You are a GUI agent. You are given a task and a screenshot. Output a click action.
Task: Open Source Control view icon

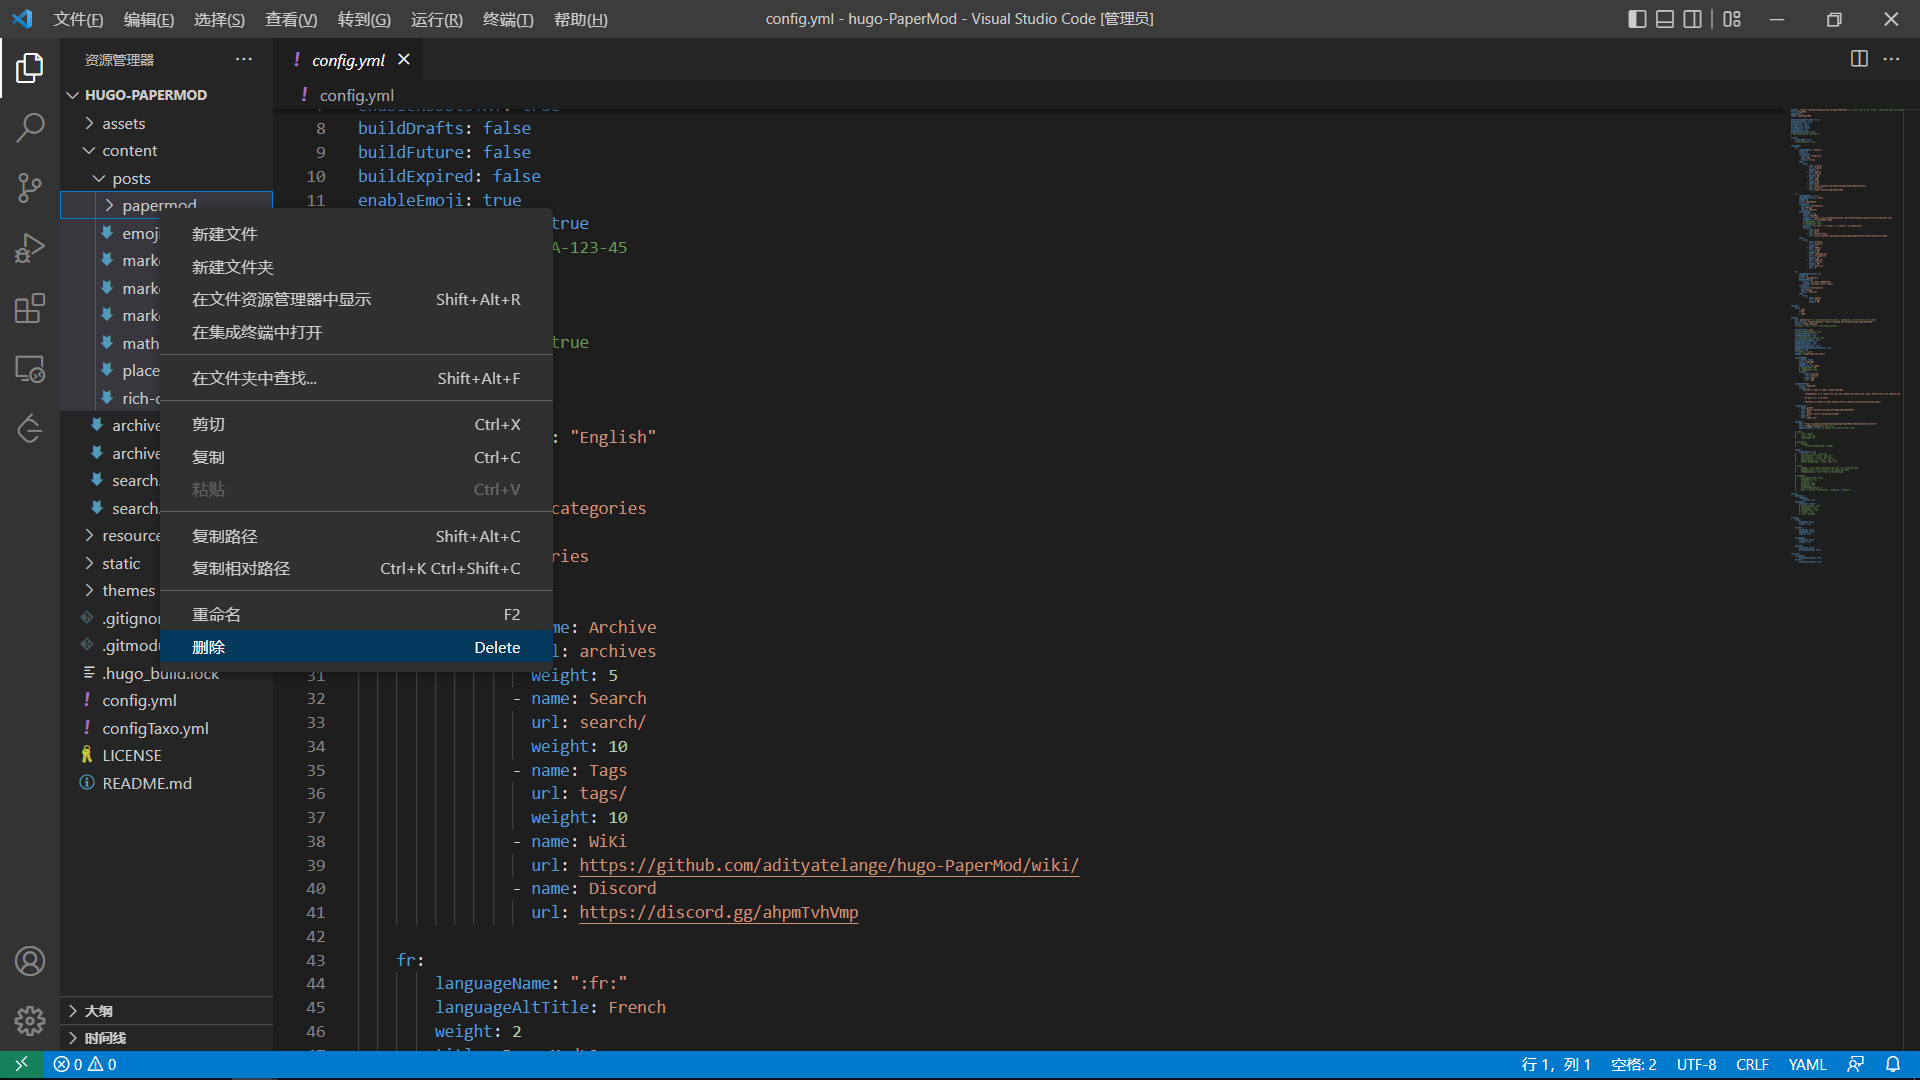click(30, 187)
